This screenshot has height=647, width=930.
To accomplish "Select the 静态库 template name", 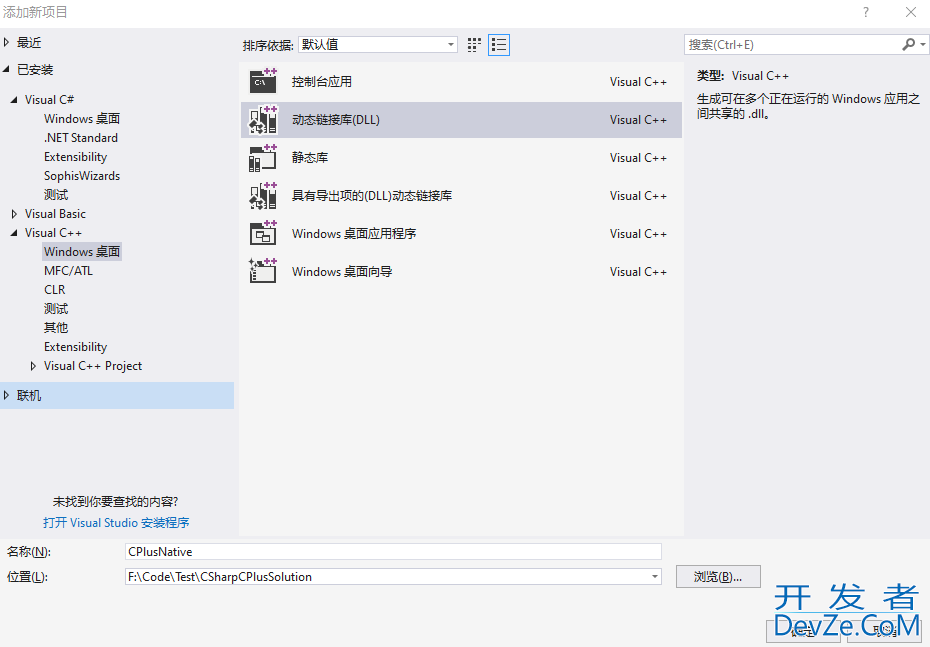I will (x=310, y=158).
